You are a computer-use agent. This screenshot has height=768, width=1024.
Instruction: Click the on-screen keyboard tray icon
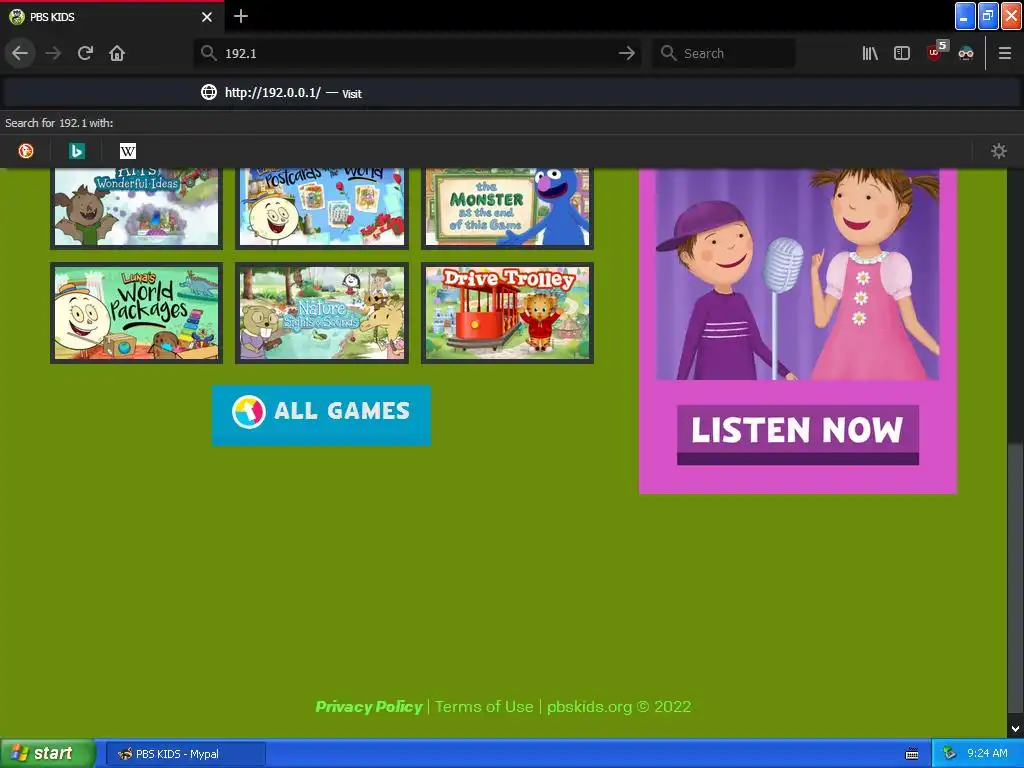click(x=912, y=754)
